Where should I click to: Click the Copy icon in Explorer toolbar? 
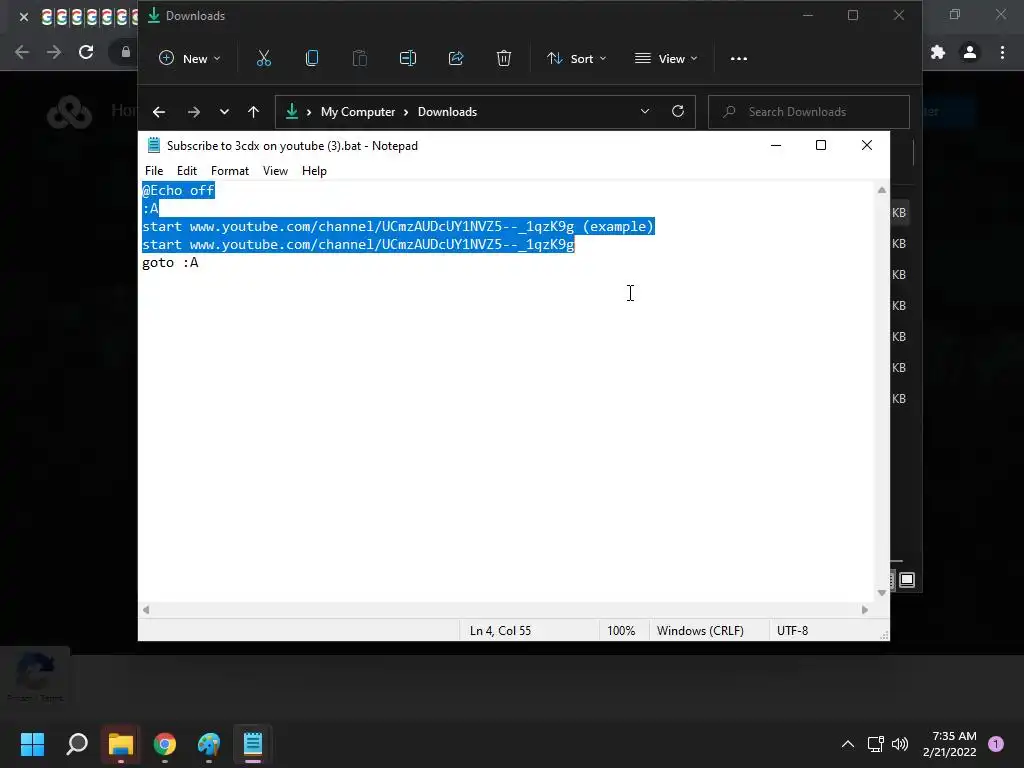312,59
